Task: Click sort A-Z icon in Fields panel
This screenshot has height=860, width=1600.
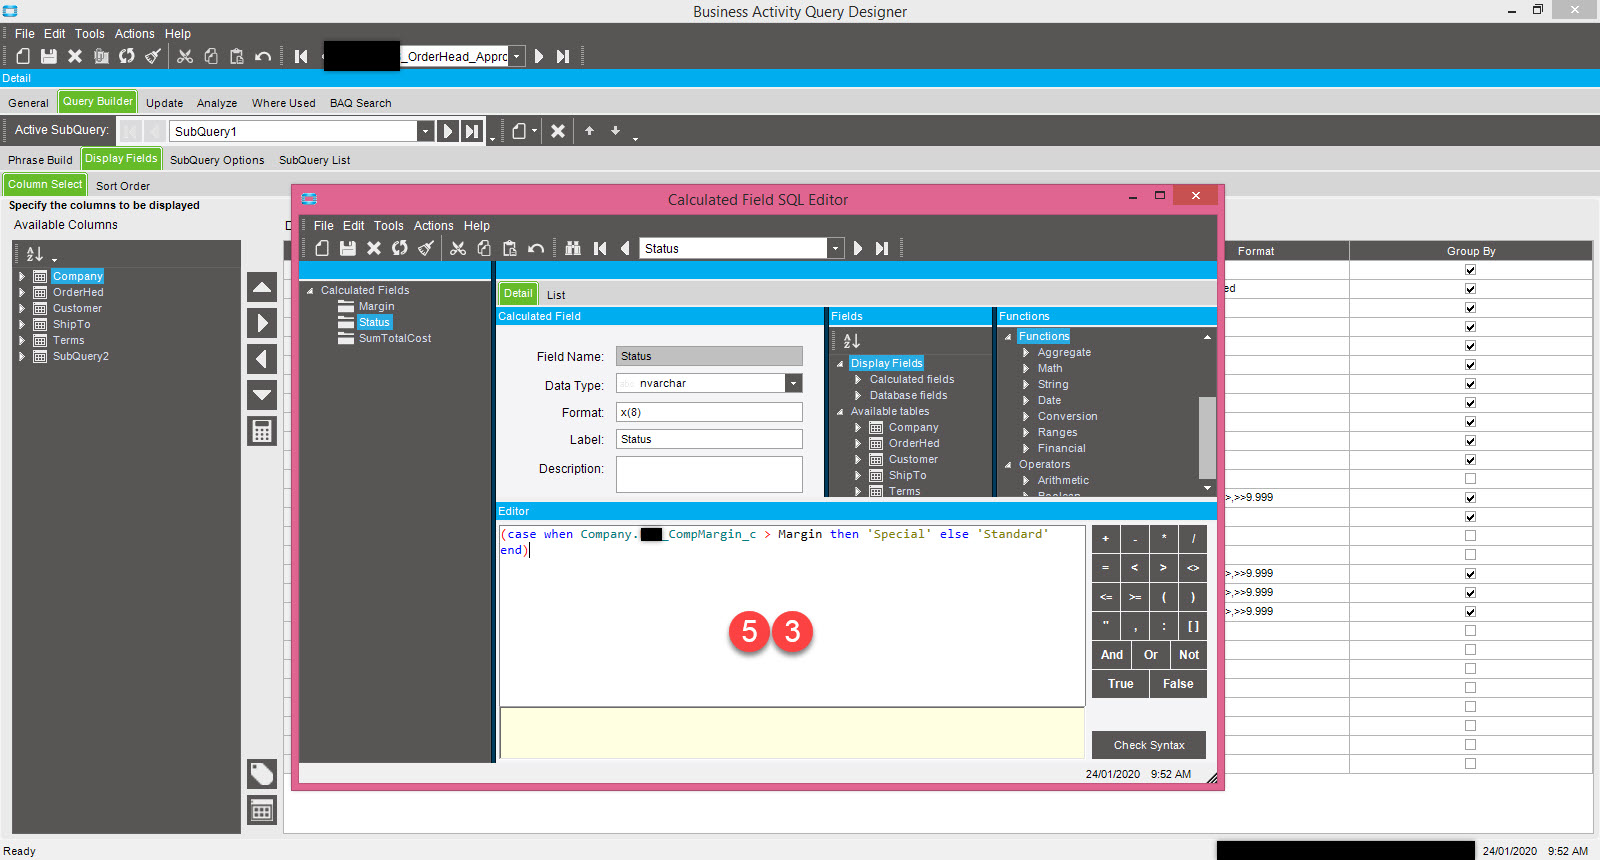Action: [x=852, y=341]
